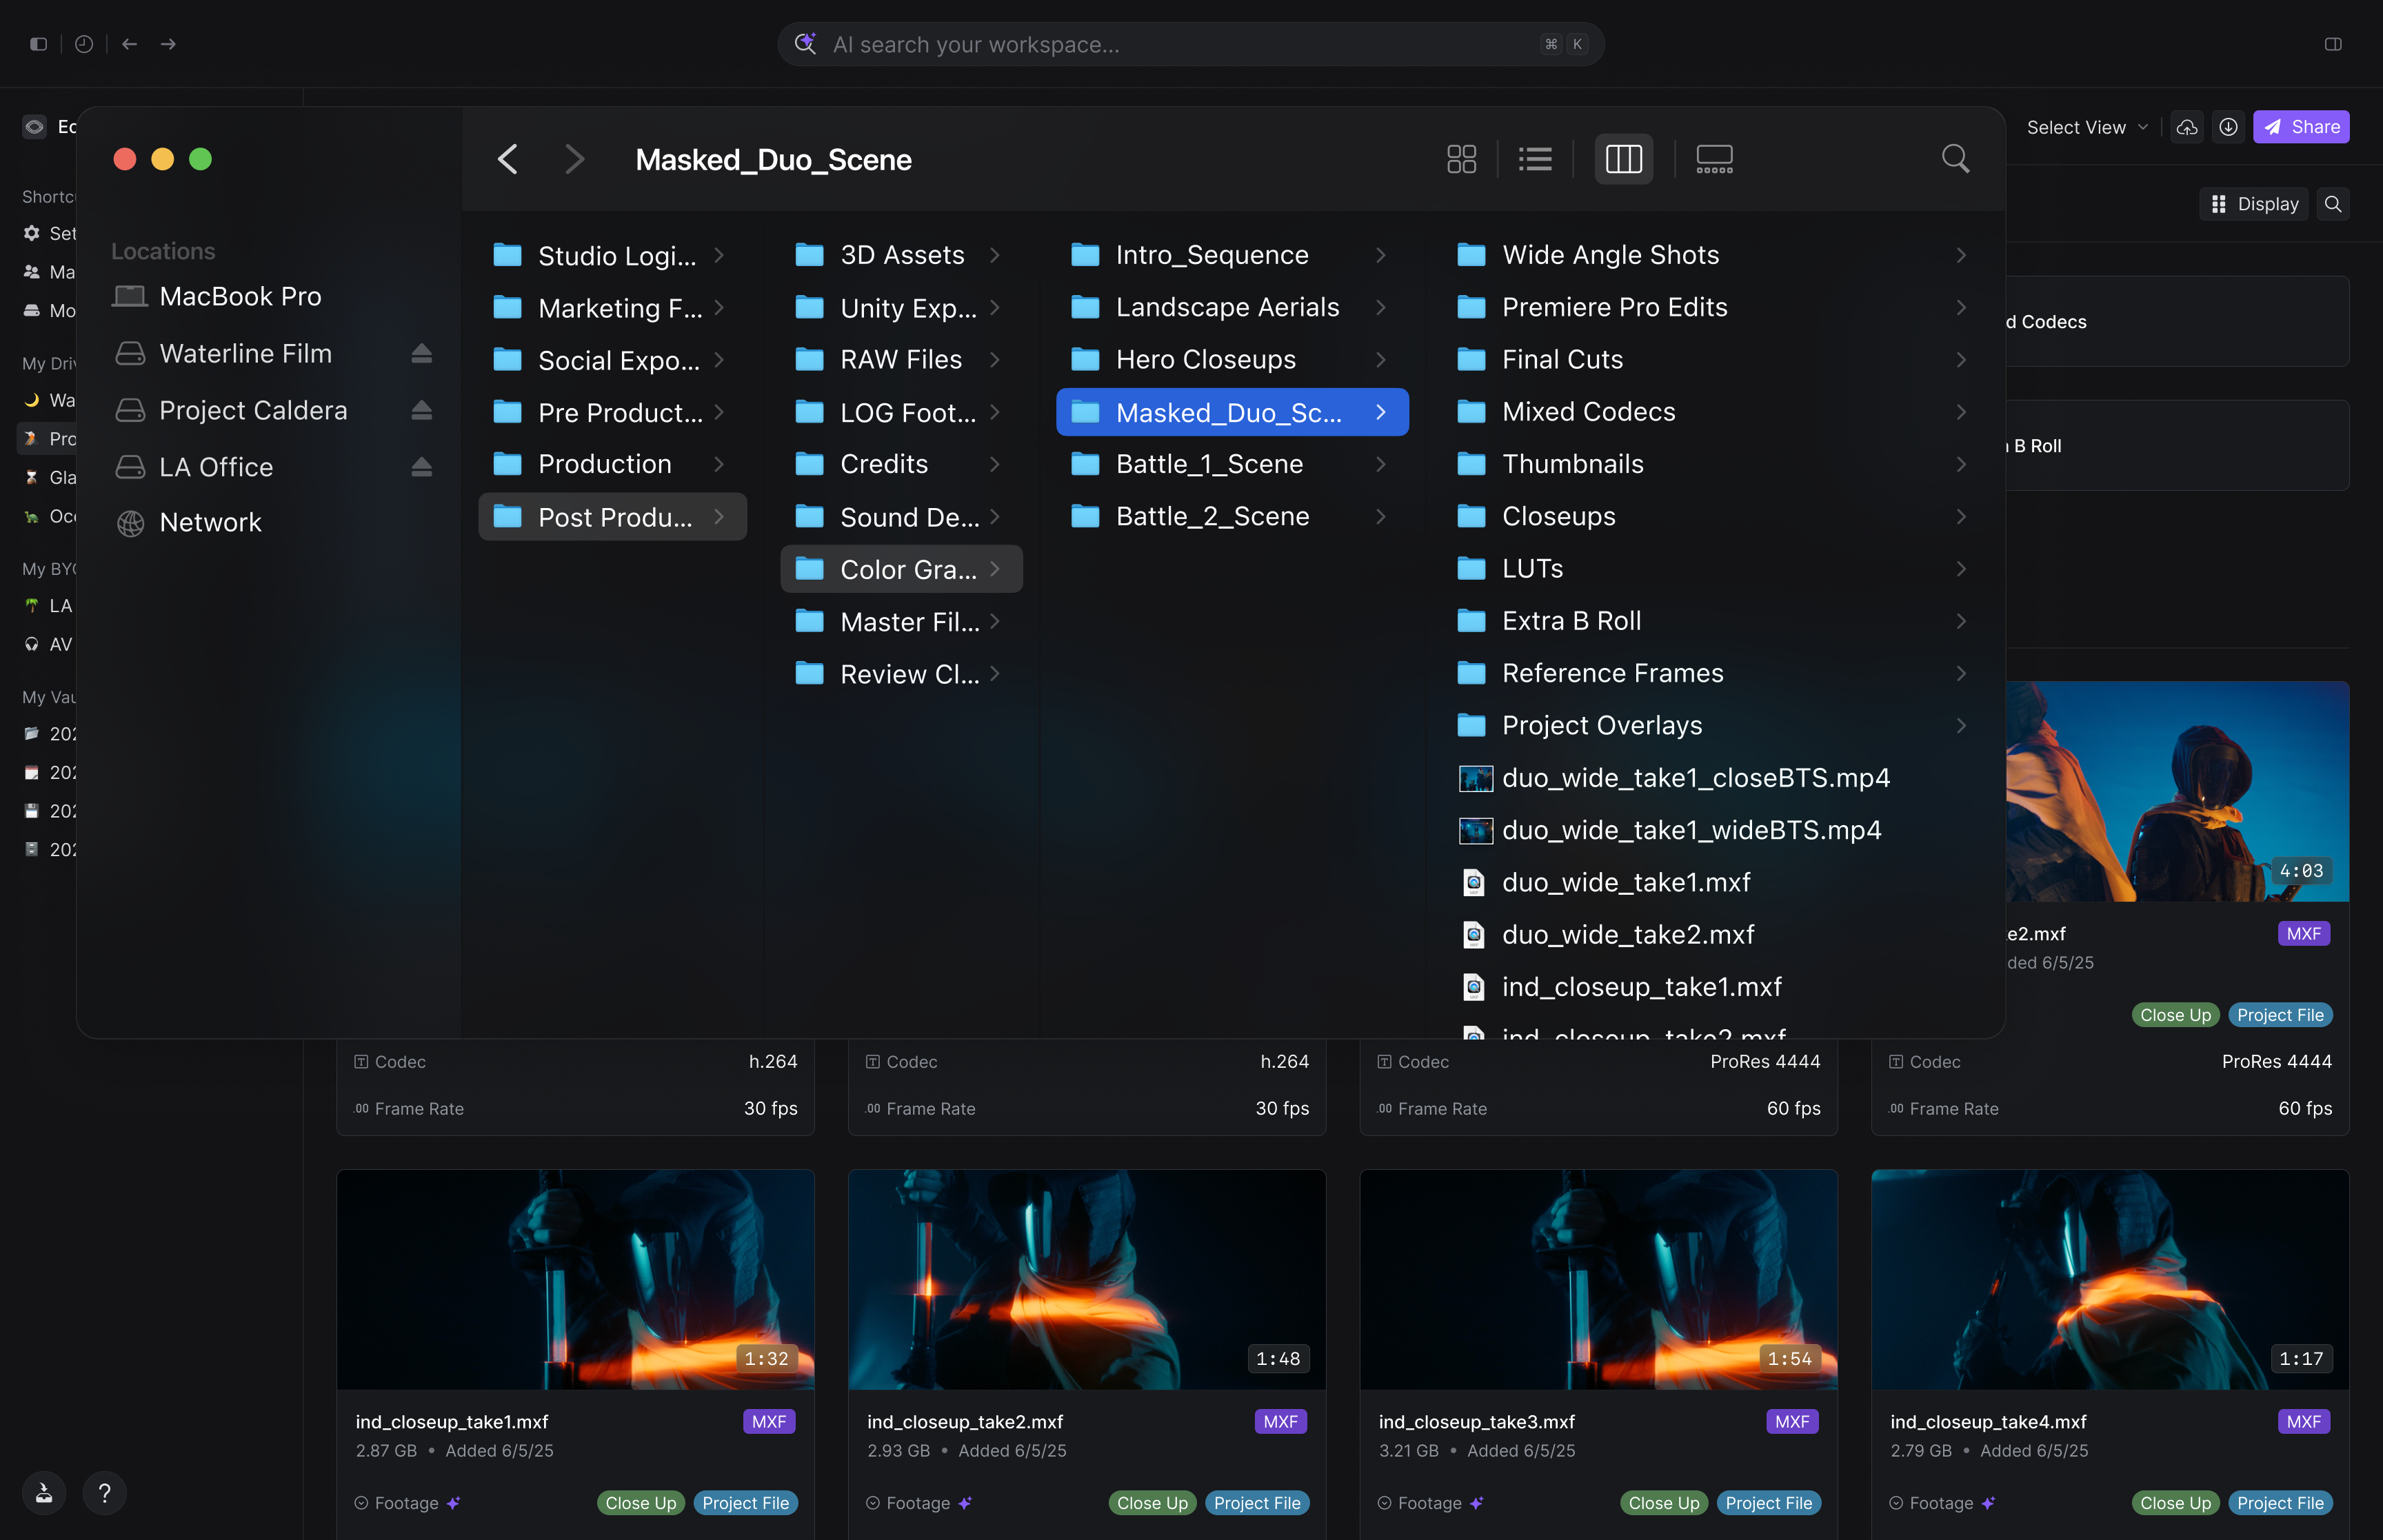Switch Finder to icon grid view

(x=1461, y=159)
